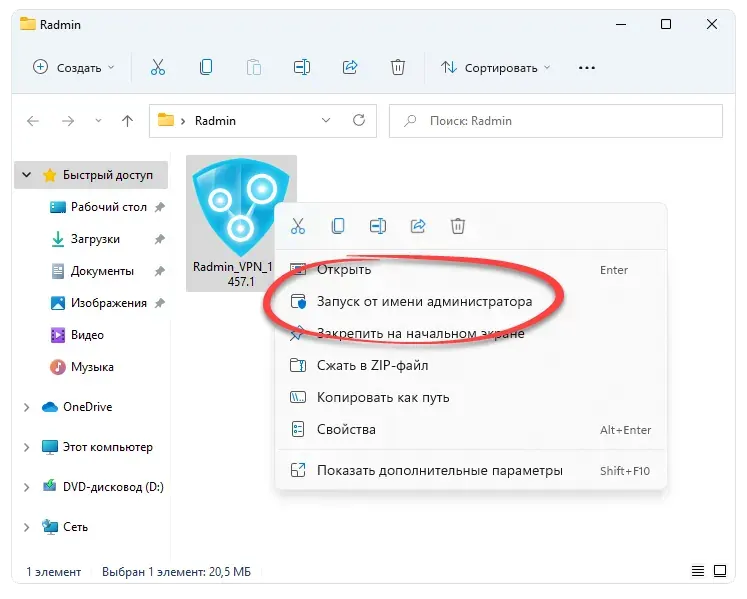Open Видео in the sidebar
This screenshot has width=747, height=599.
coord(87,335)
